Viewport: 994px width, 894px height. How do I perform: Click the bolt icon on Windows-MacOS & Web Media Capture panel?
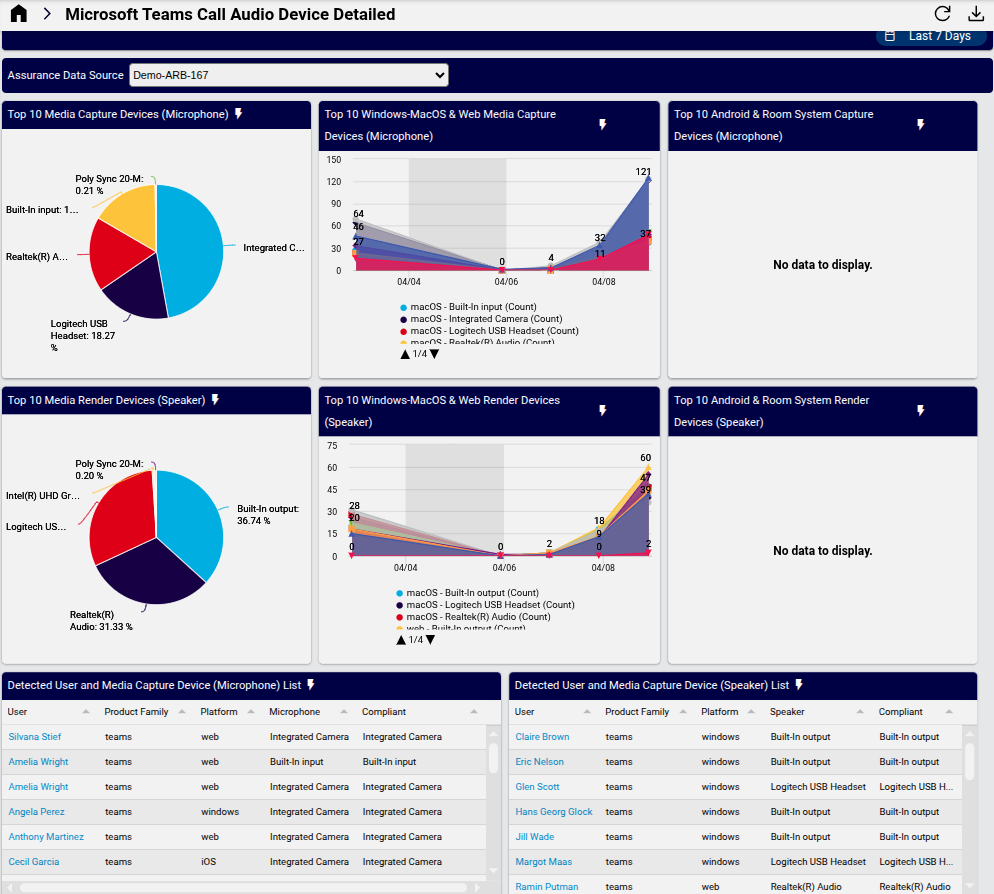pyautogui.click(x=603, y=124)
